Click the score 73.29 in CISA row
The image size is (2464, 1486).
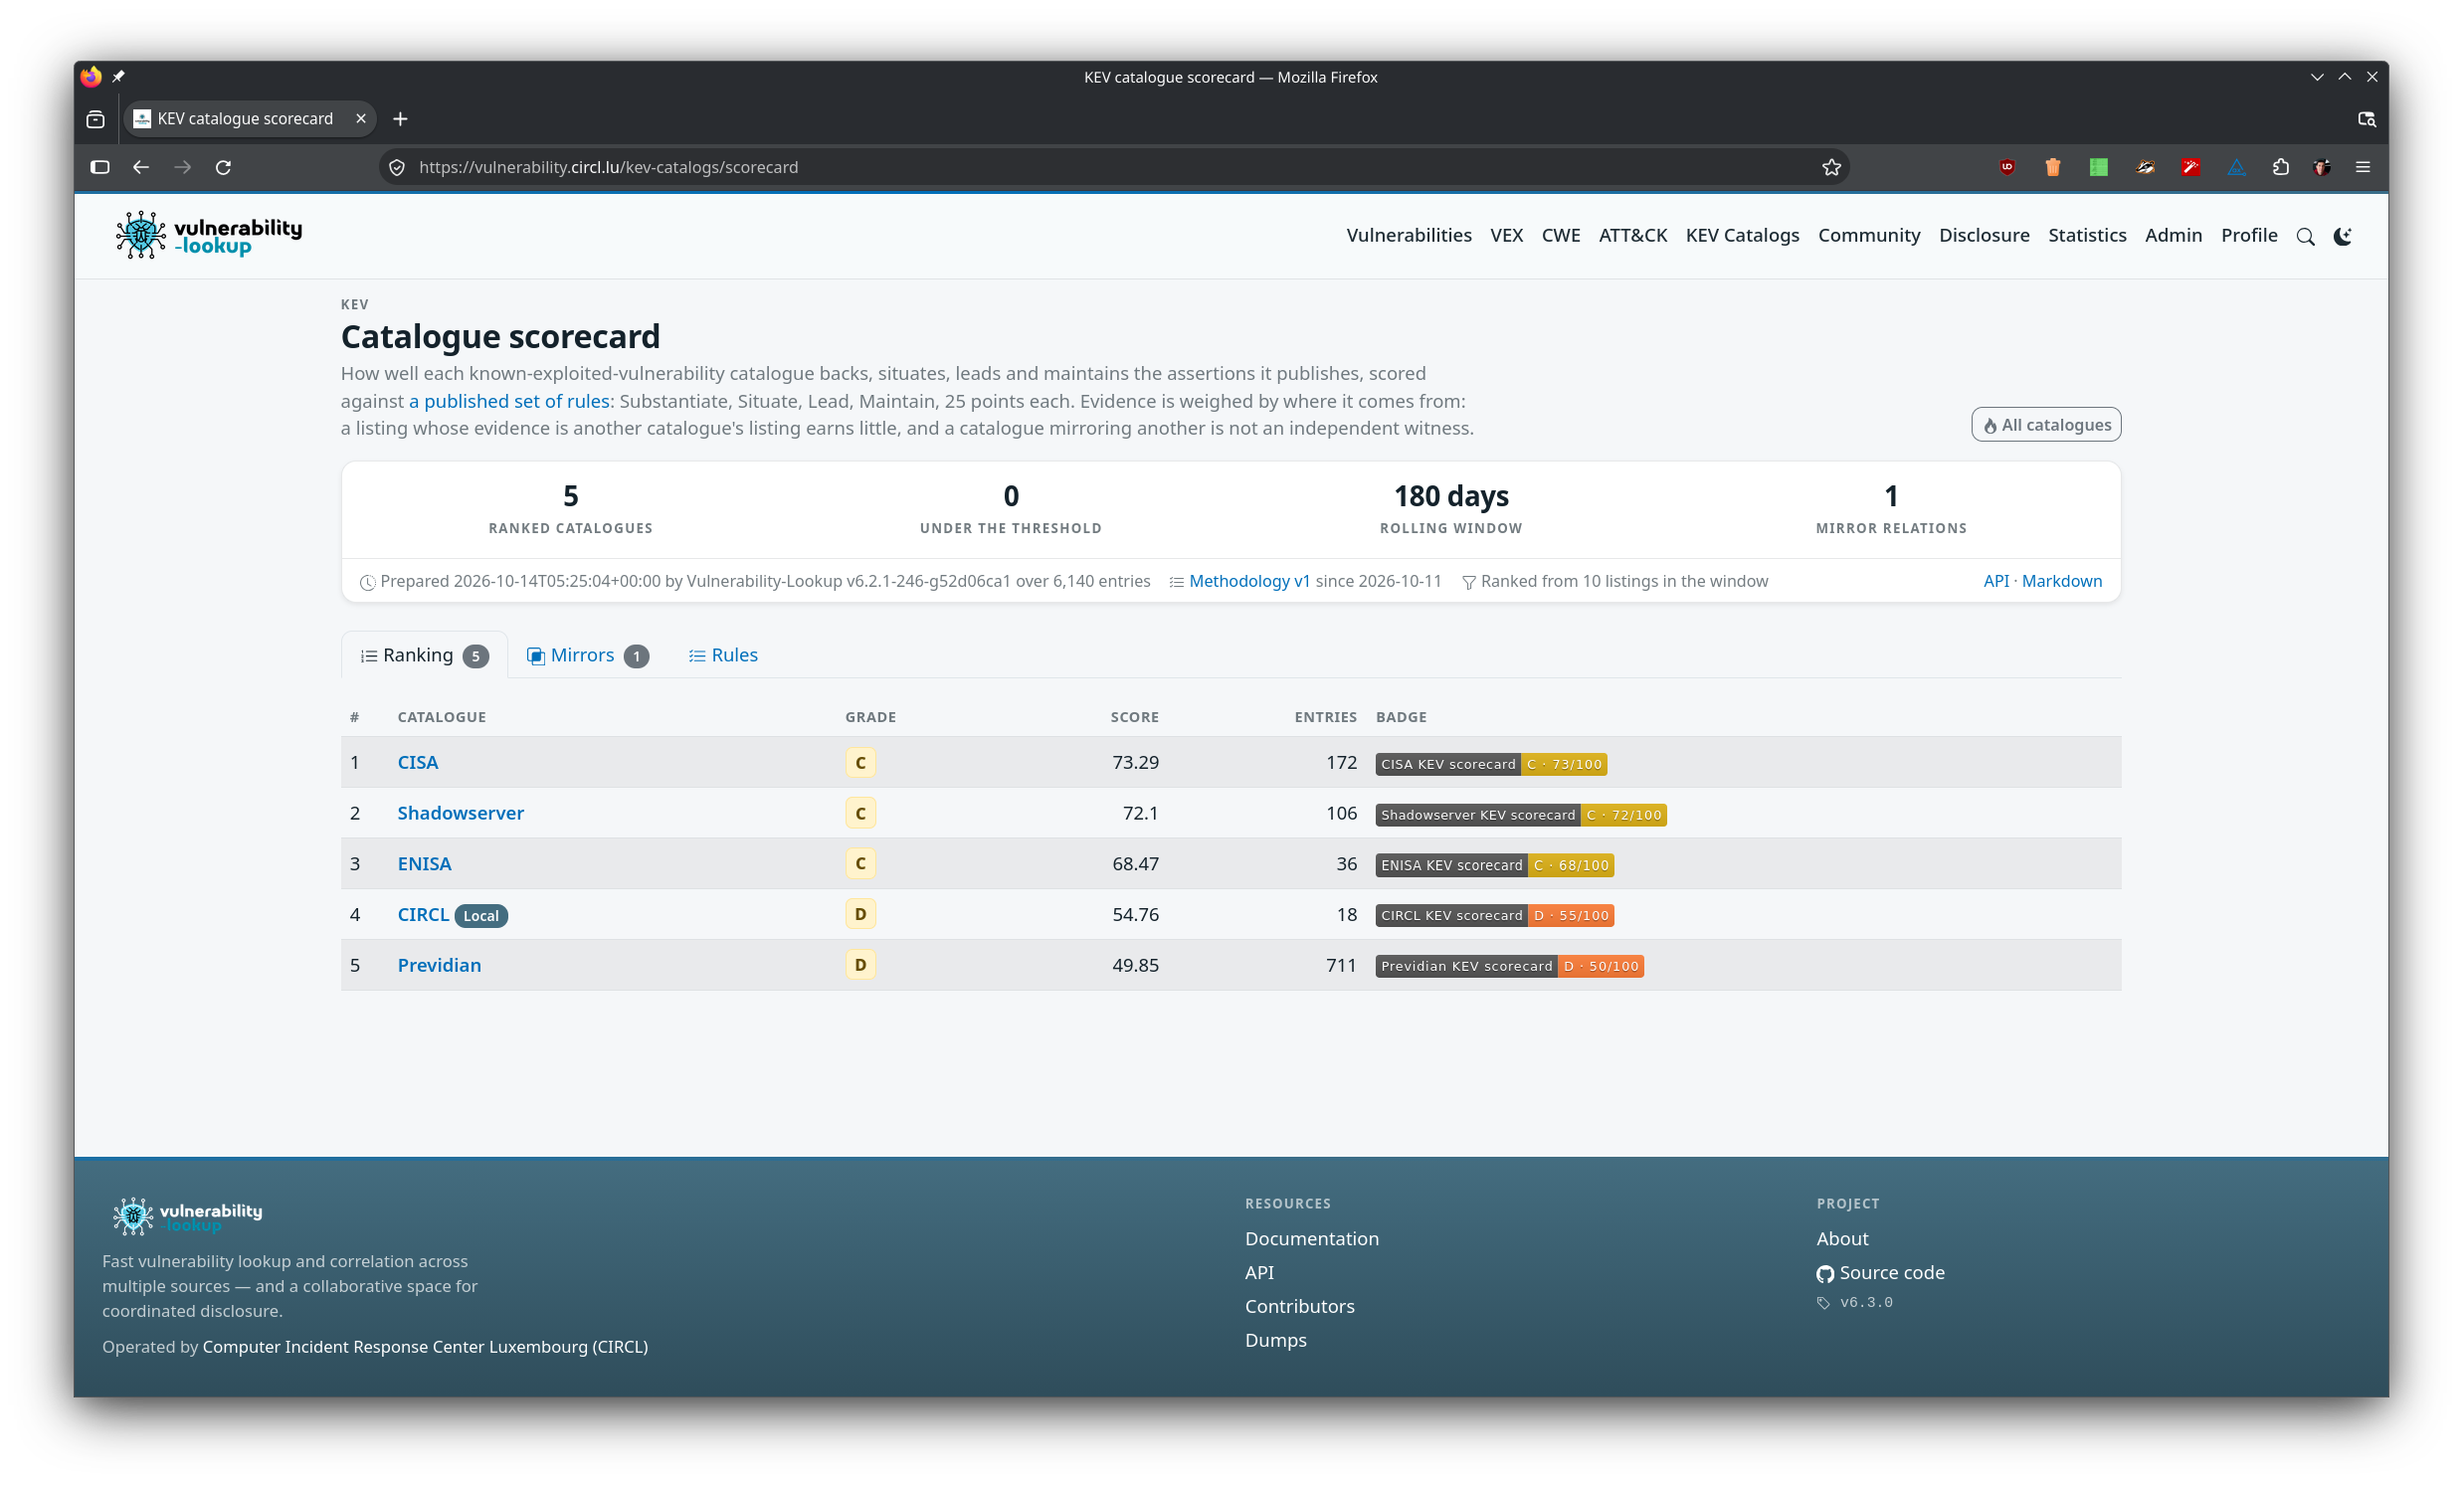[x=1135, y=762]
